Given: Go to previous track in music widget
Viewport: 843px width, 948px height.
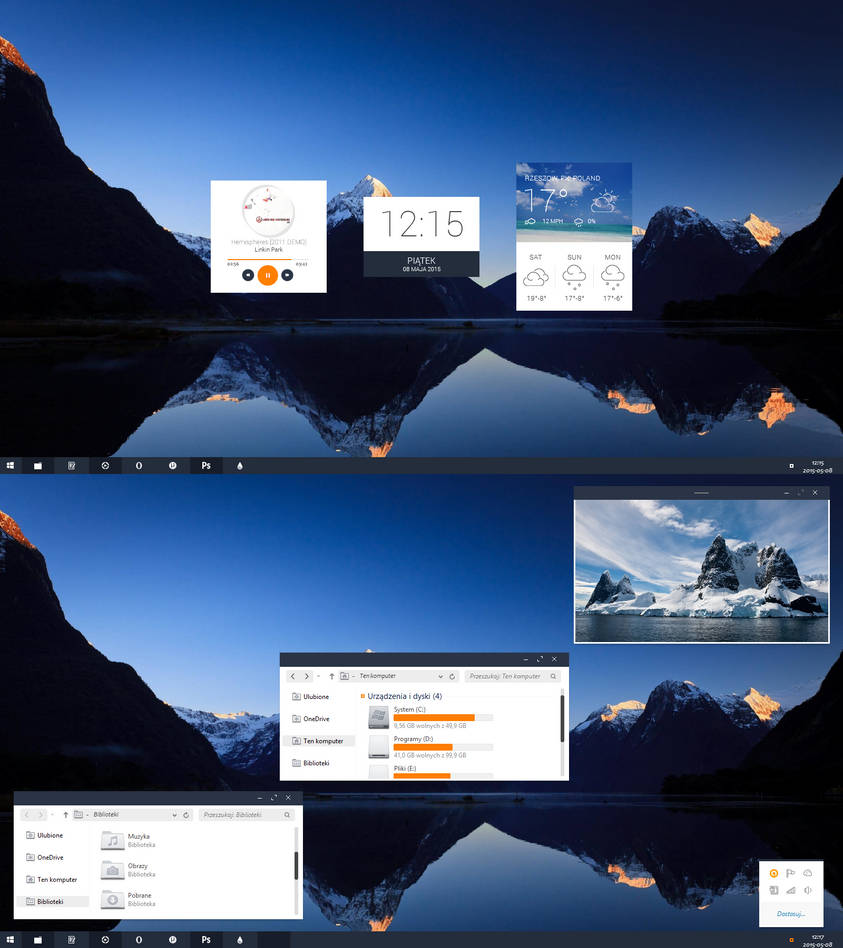Looking at the screenshot, I should coord(248,275).
